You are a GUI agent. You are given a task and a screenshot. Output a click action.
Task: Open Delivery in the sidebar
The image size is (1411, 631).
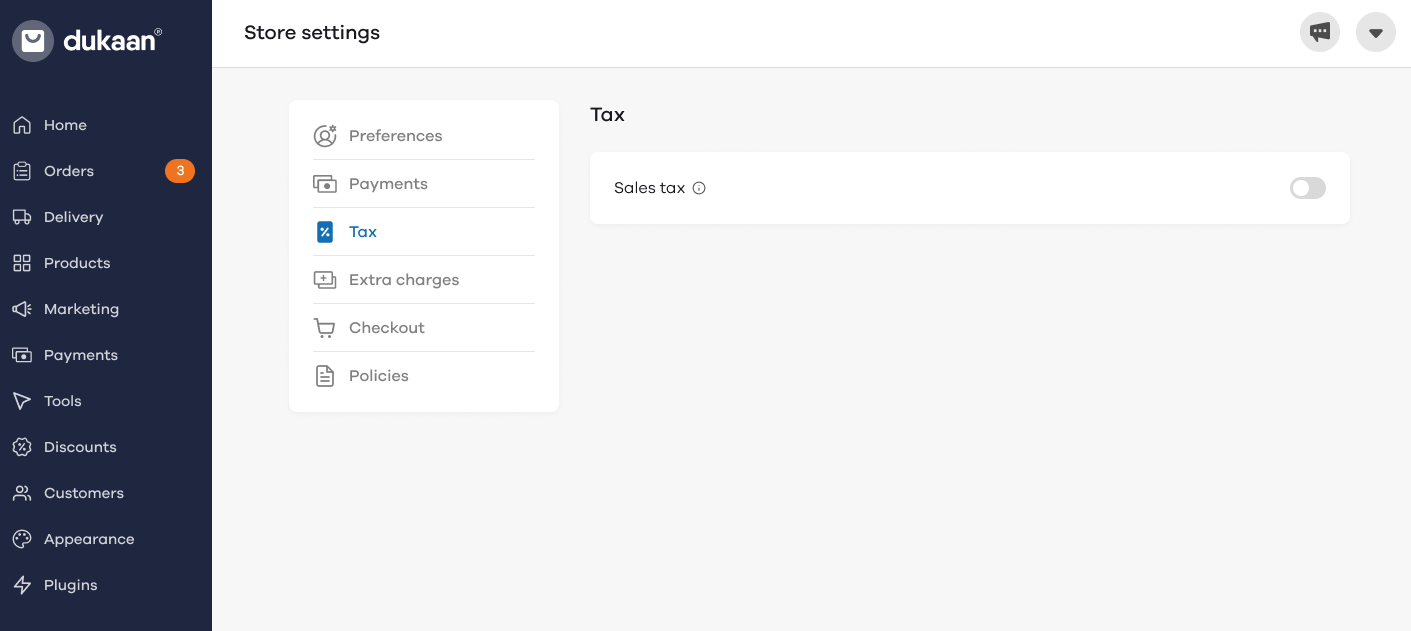tap(73, 217)
